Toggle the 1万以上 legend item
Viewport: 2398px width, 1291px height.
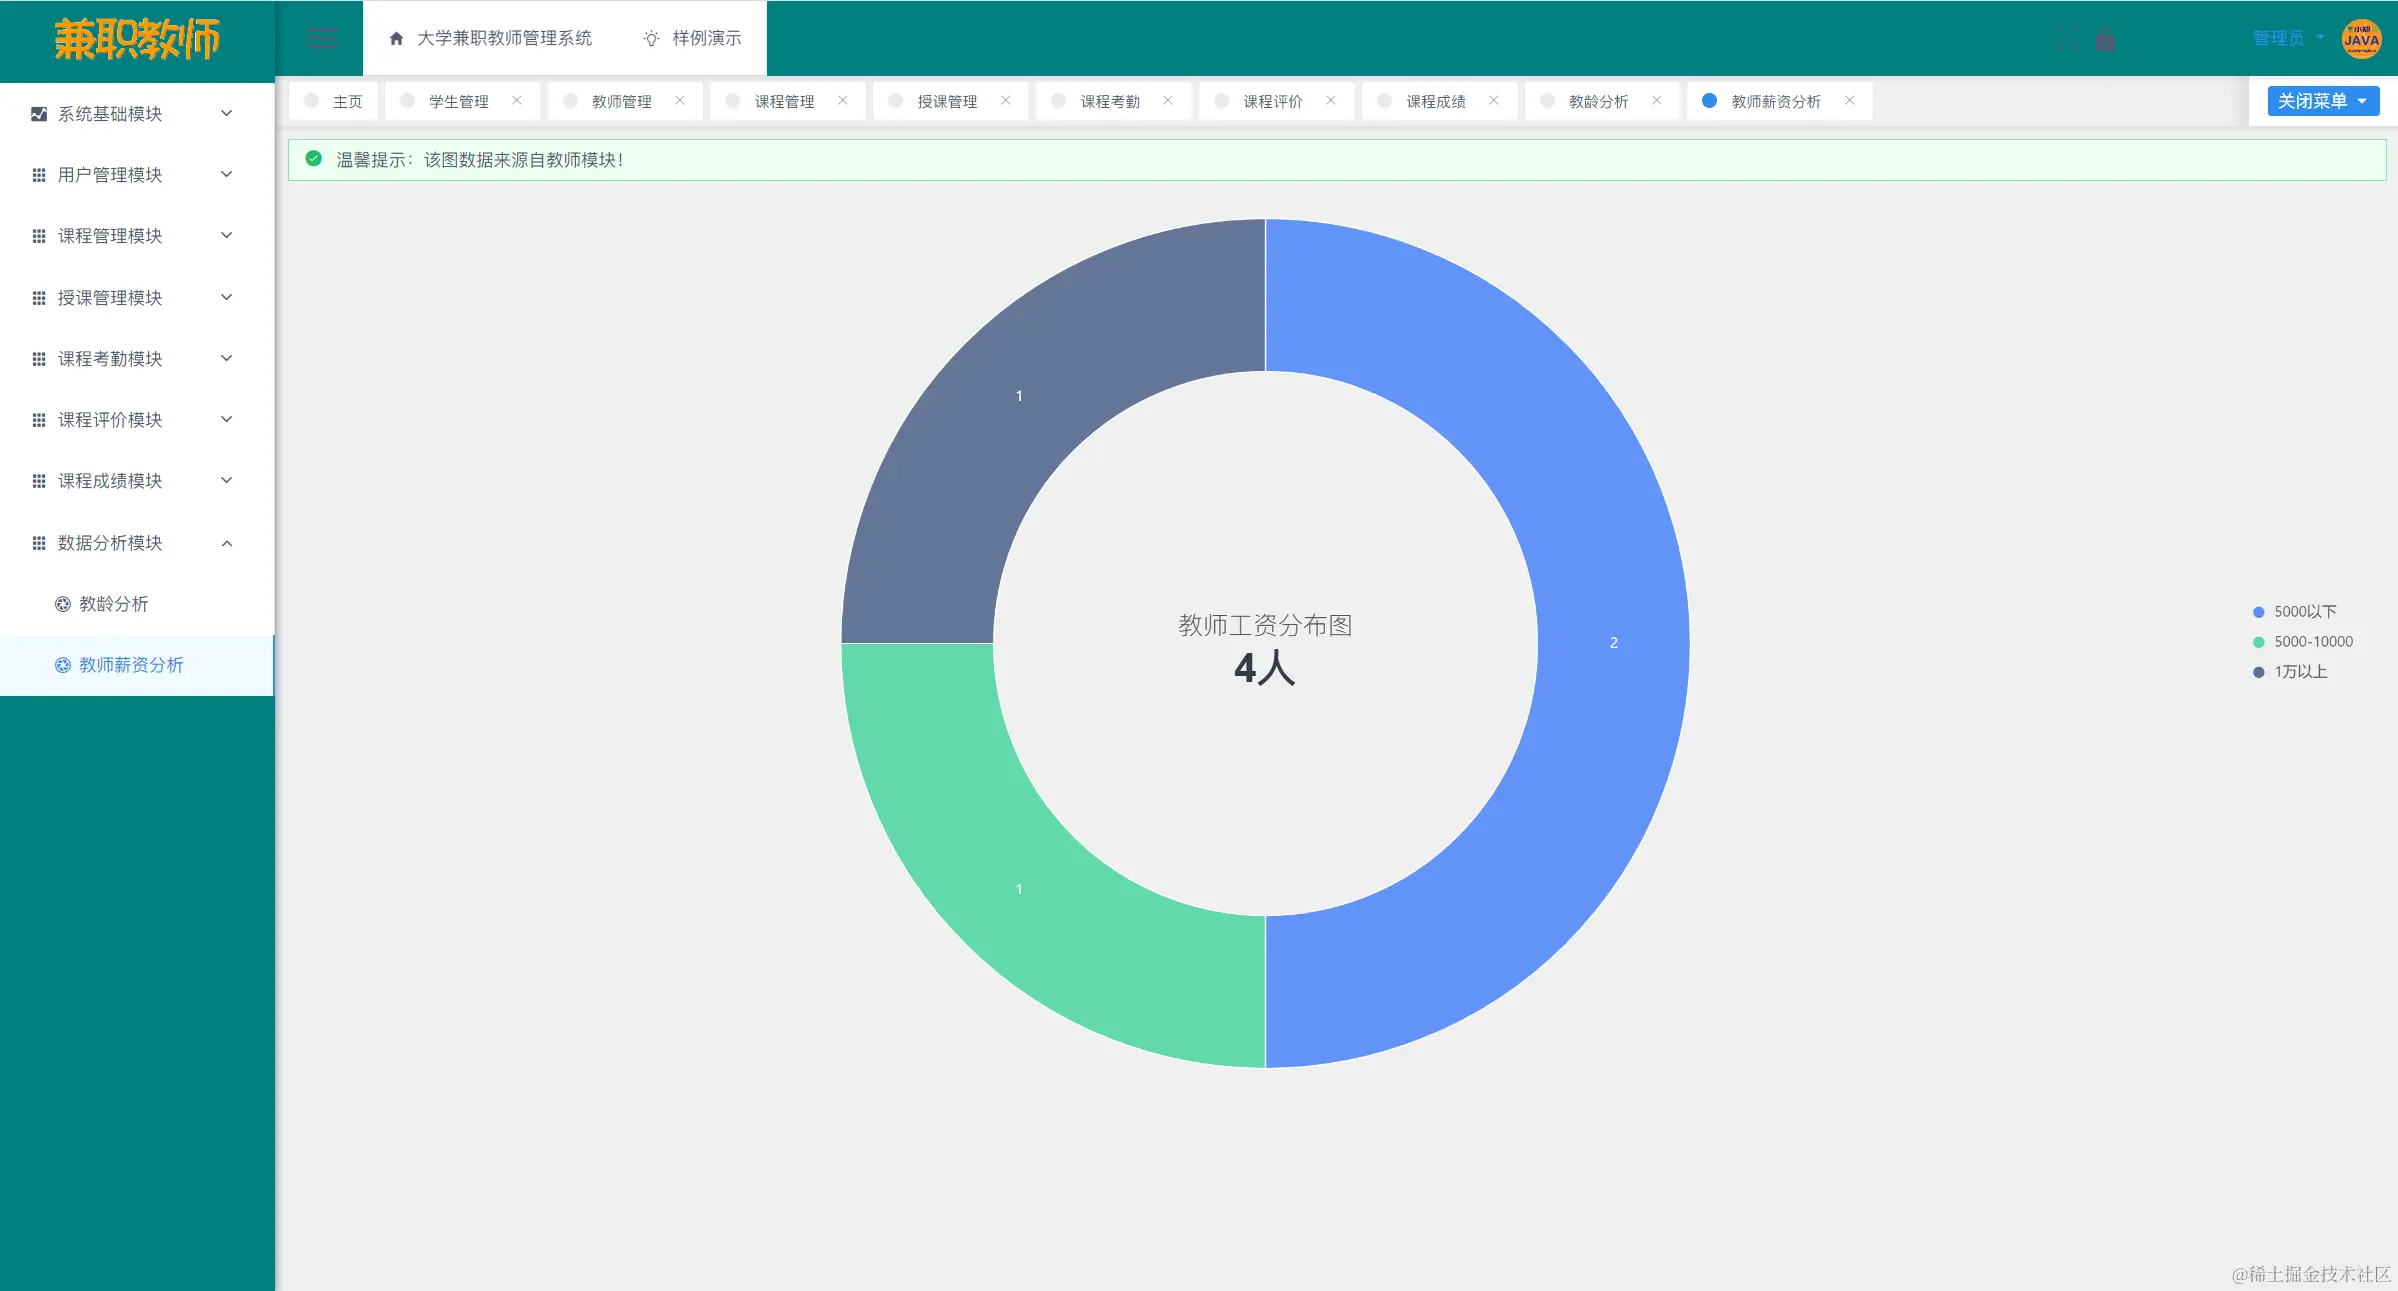(x=2299, y=672)
